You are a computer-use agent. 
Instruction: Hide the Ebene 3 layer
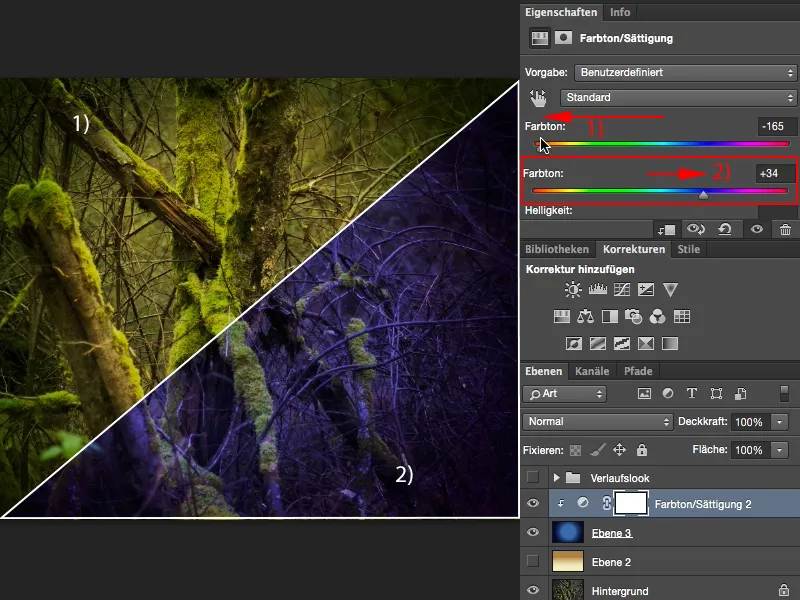pyautogui.click(x=534, y=533)
